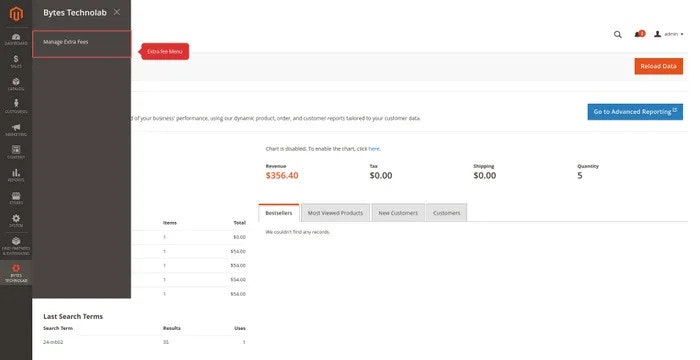Click the Magento logo icon
The width and height of the screenshot is (700, 360).
(x=16, y=14)
